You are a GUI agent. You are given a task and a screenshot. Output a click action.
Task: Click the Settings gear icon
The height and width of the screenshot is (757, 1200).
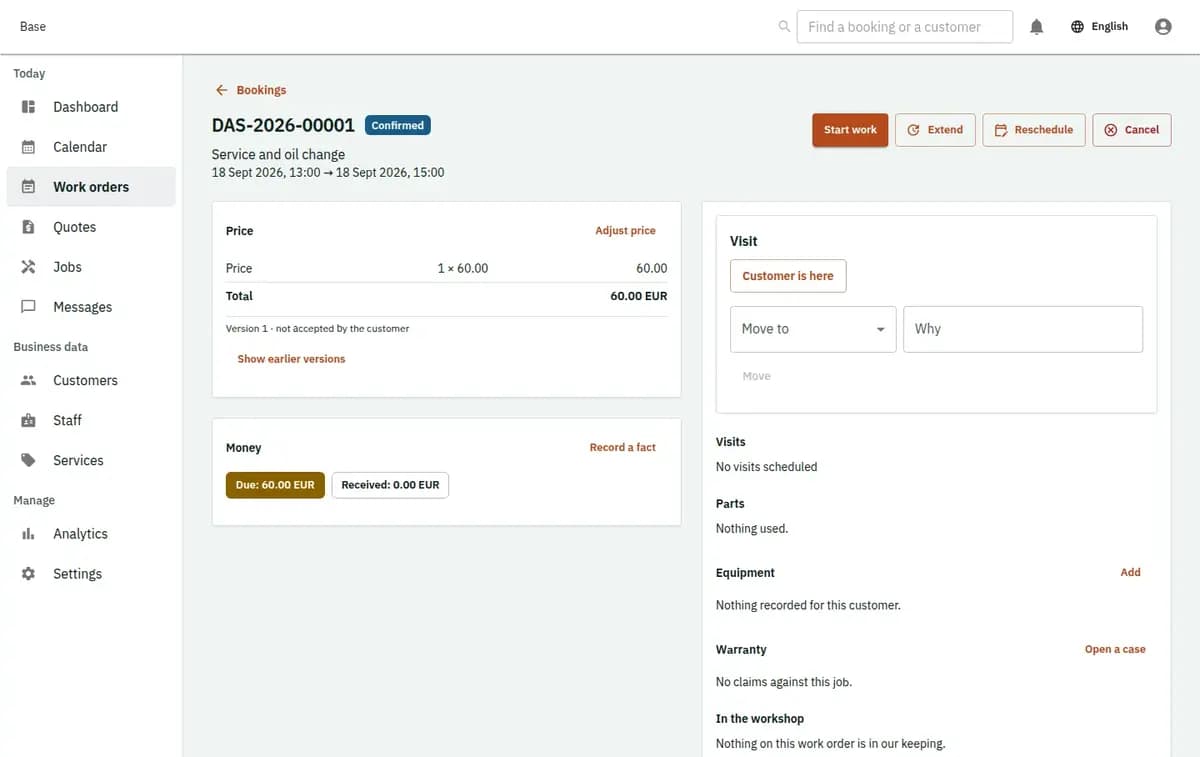[29, 574]
